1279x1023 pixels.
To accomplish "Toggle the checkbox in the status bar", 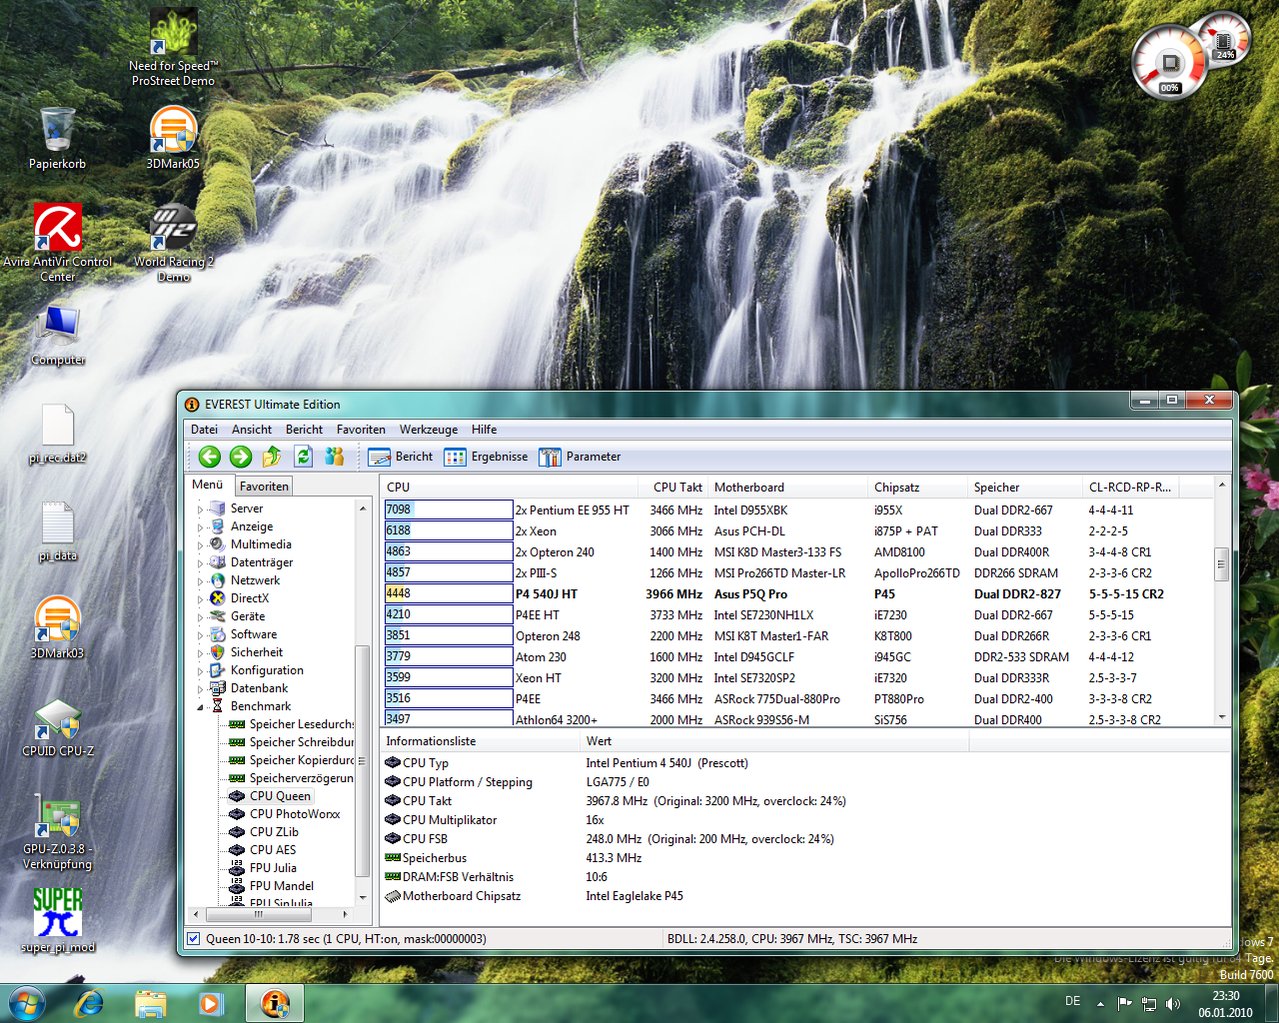I will tap(194, 939).
